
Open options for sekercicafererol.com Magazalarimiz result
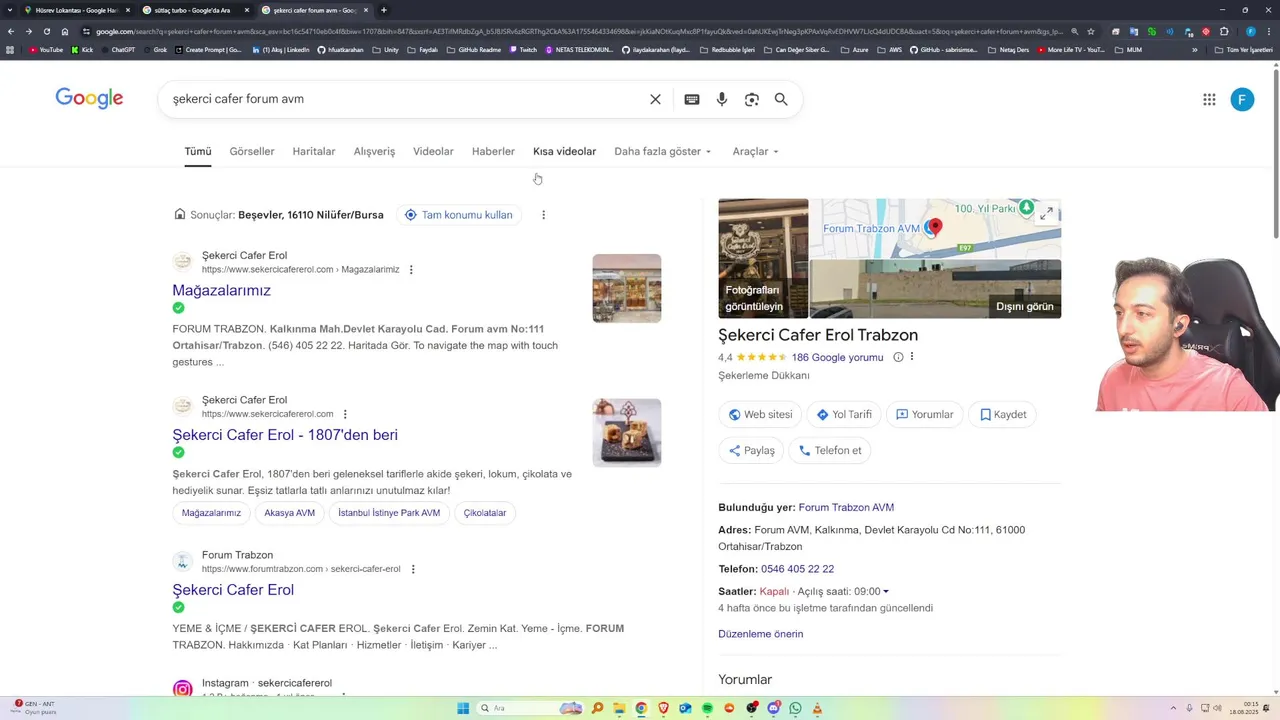click(x=411, y=270)
